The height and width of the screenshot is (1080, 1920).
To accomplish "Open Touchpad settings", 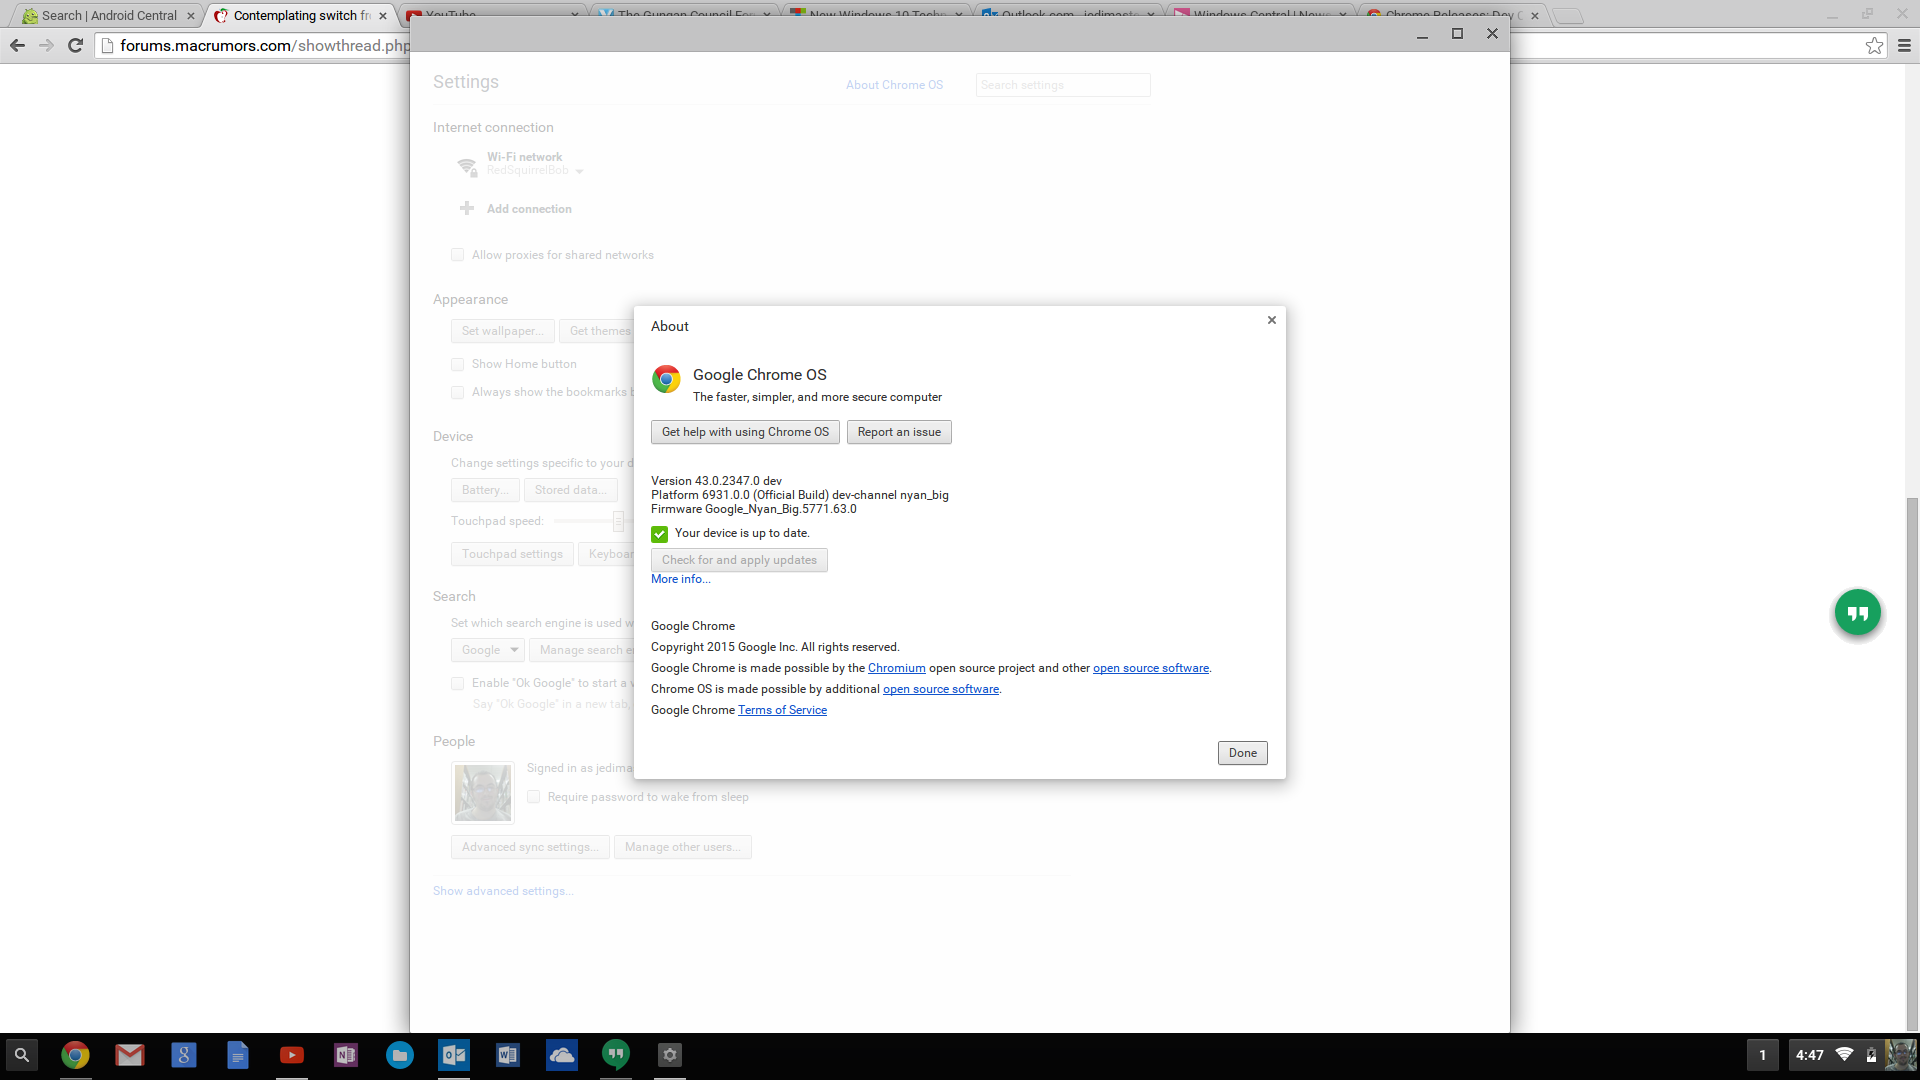I will [x=512, y=554].
